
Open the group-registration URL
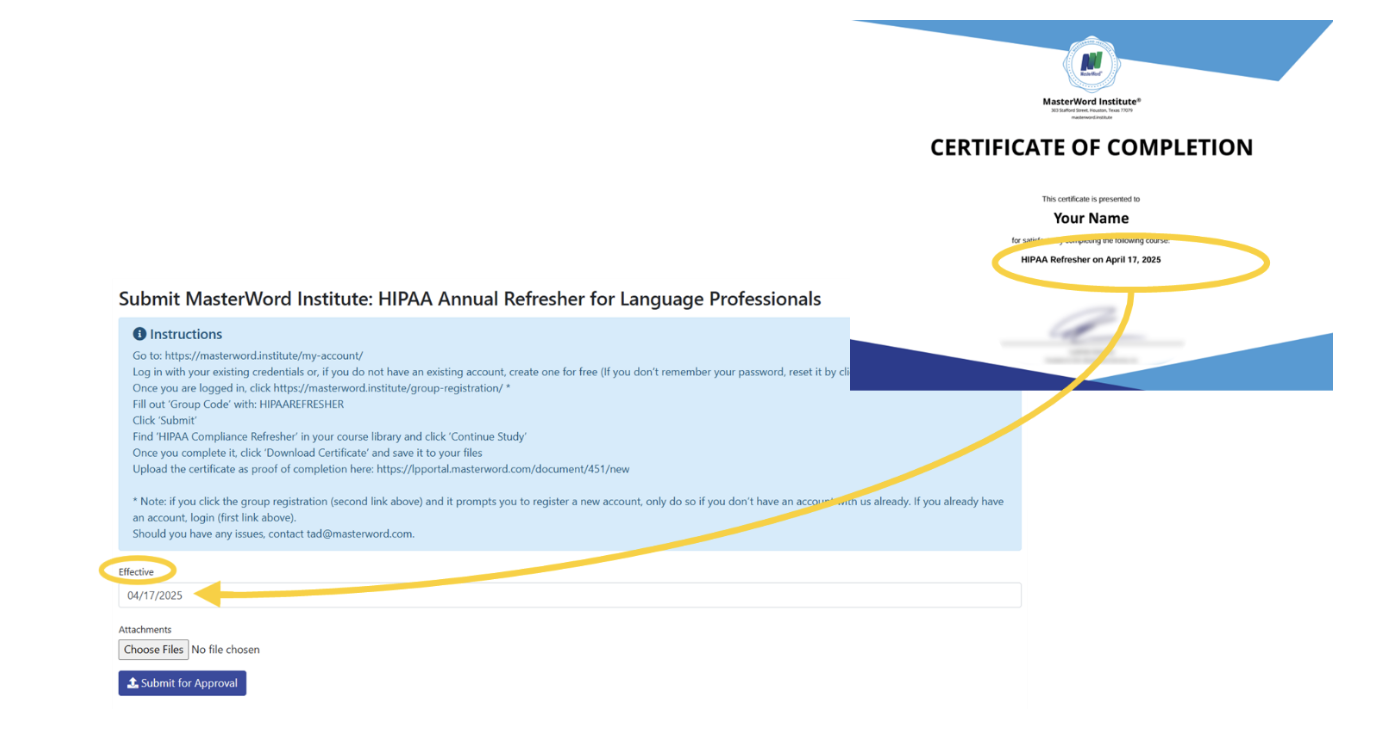tap(387, 388)
